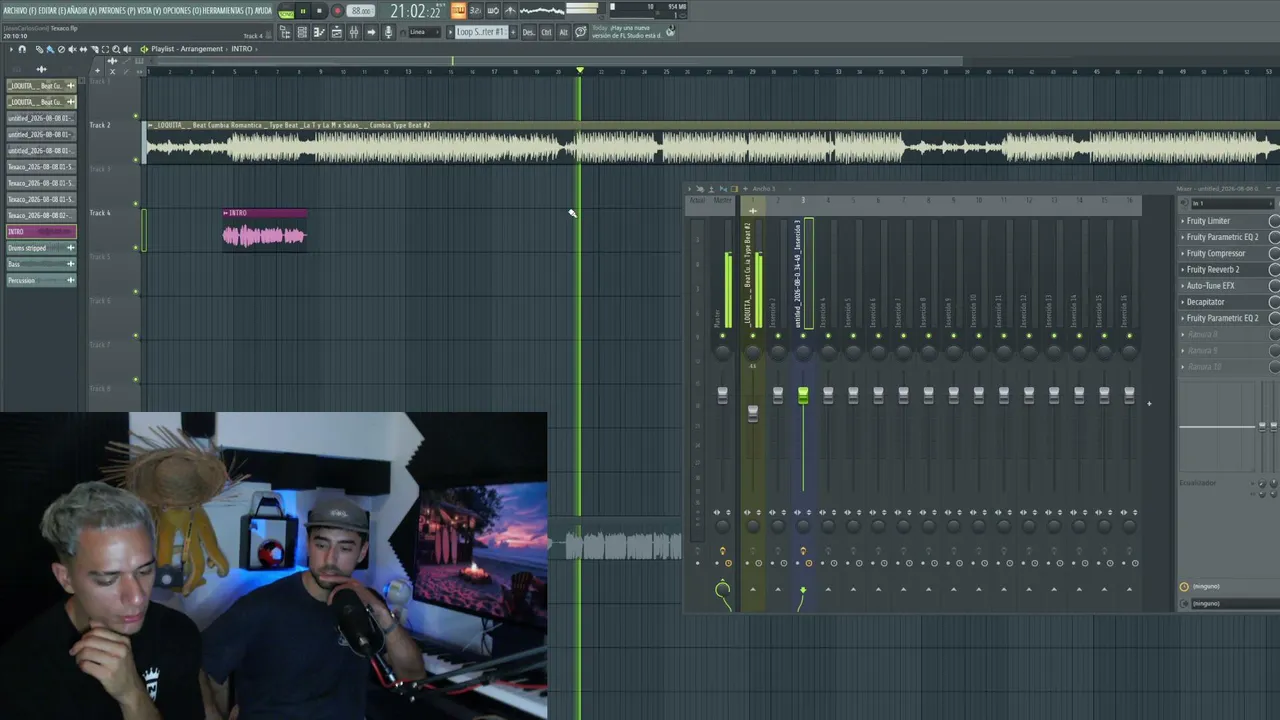Open the HERRAMIENTAS (T) menu

(x=227, y=11)
